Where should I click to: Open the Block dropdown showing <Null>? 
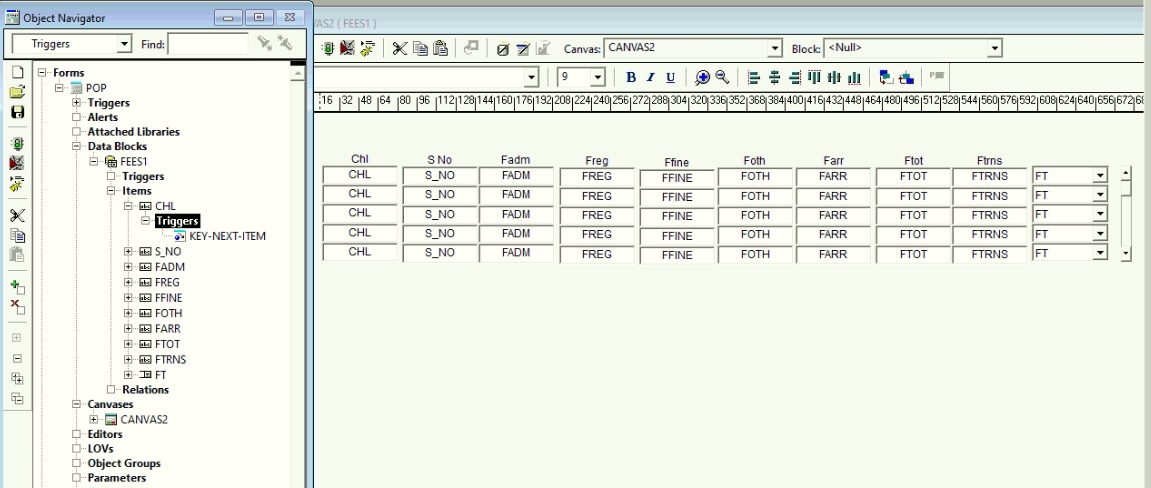(995, 48)
